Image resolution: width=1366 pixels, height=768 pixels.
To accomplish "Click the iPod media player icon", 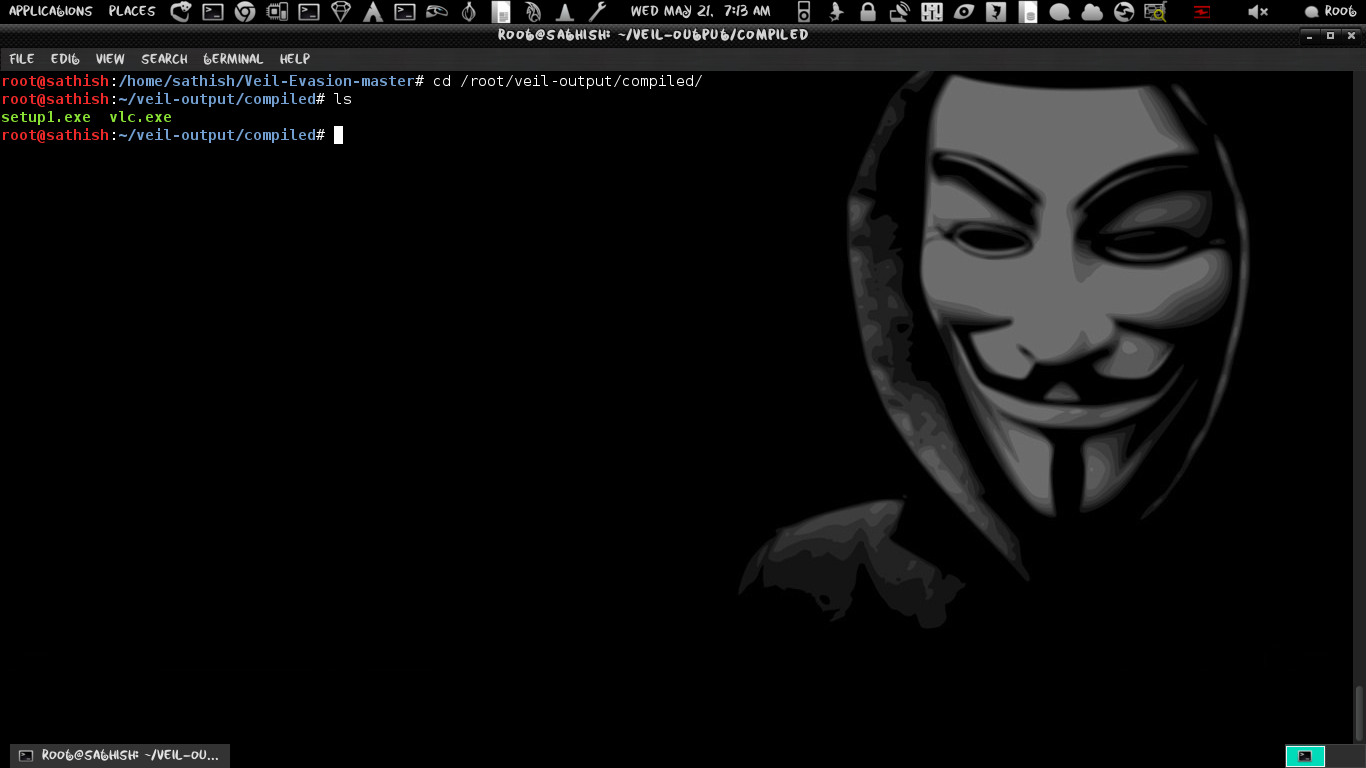I will tap(804, 12).
